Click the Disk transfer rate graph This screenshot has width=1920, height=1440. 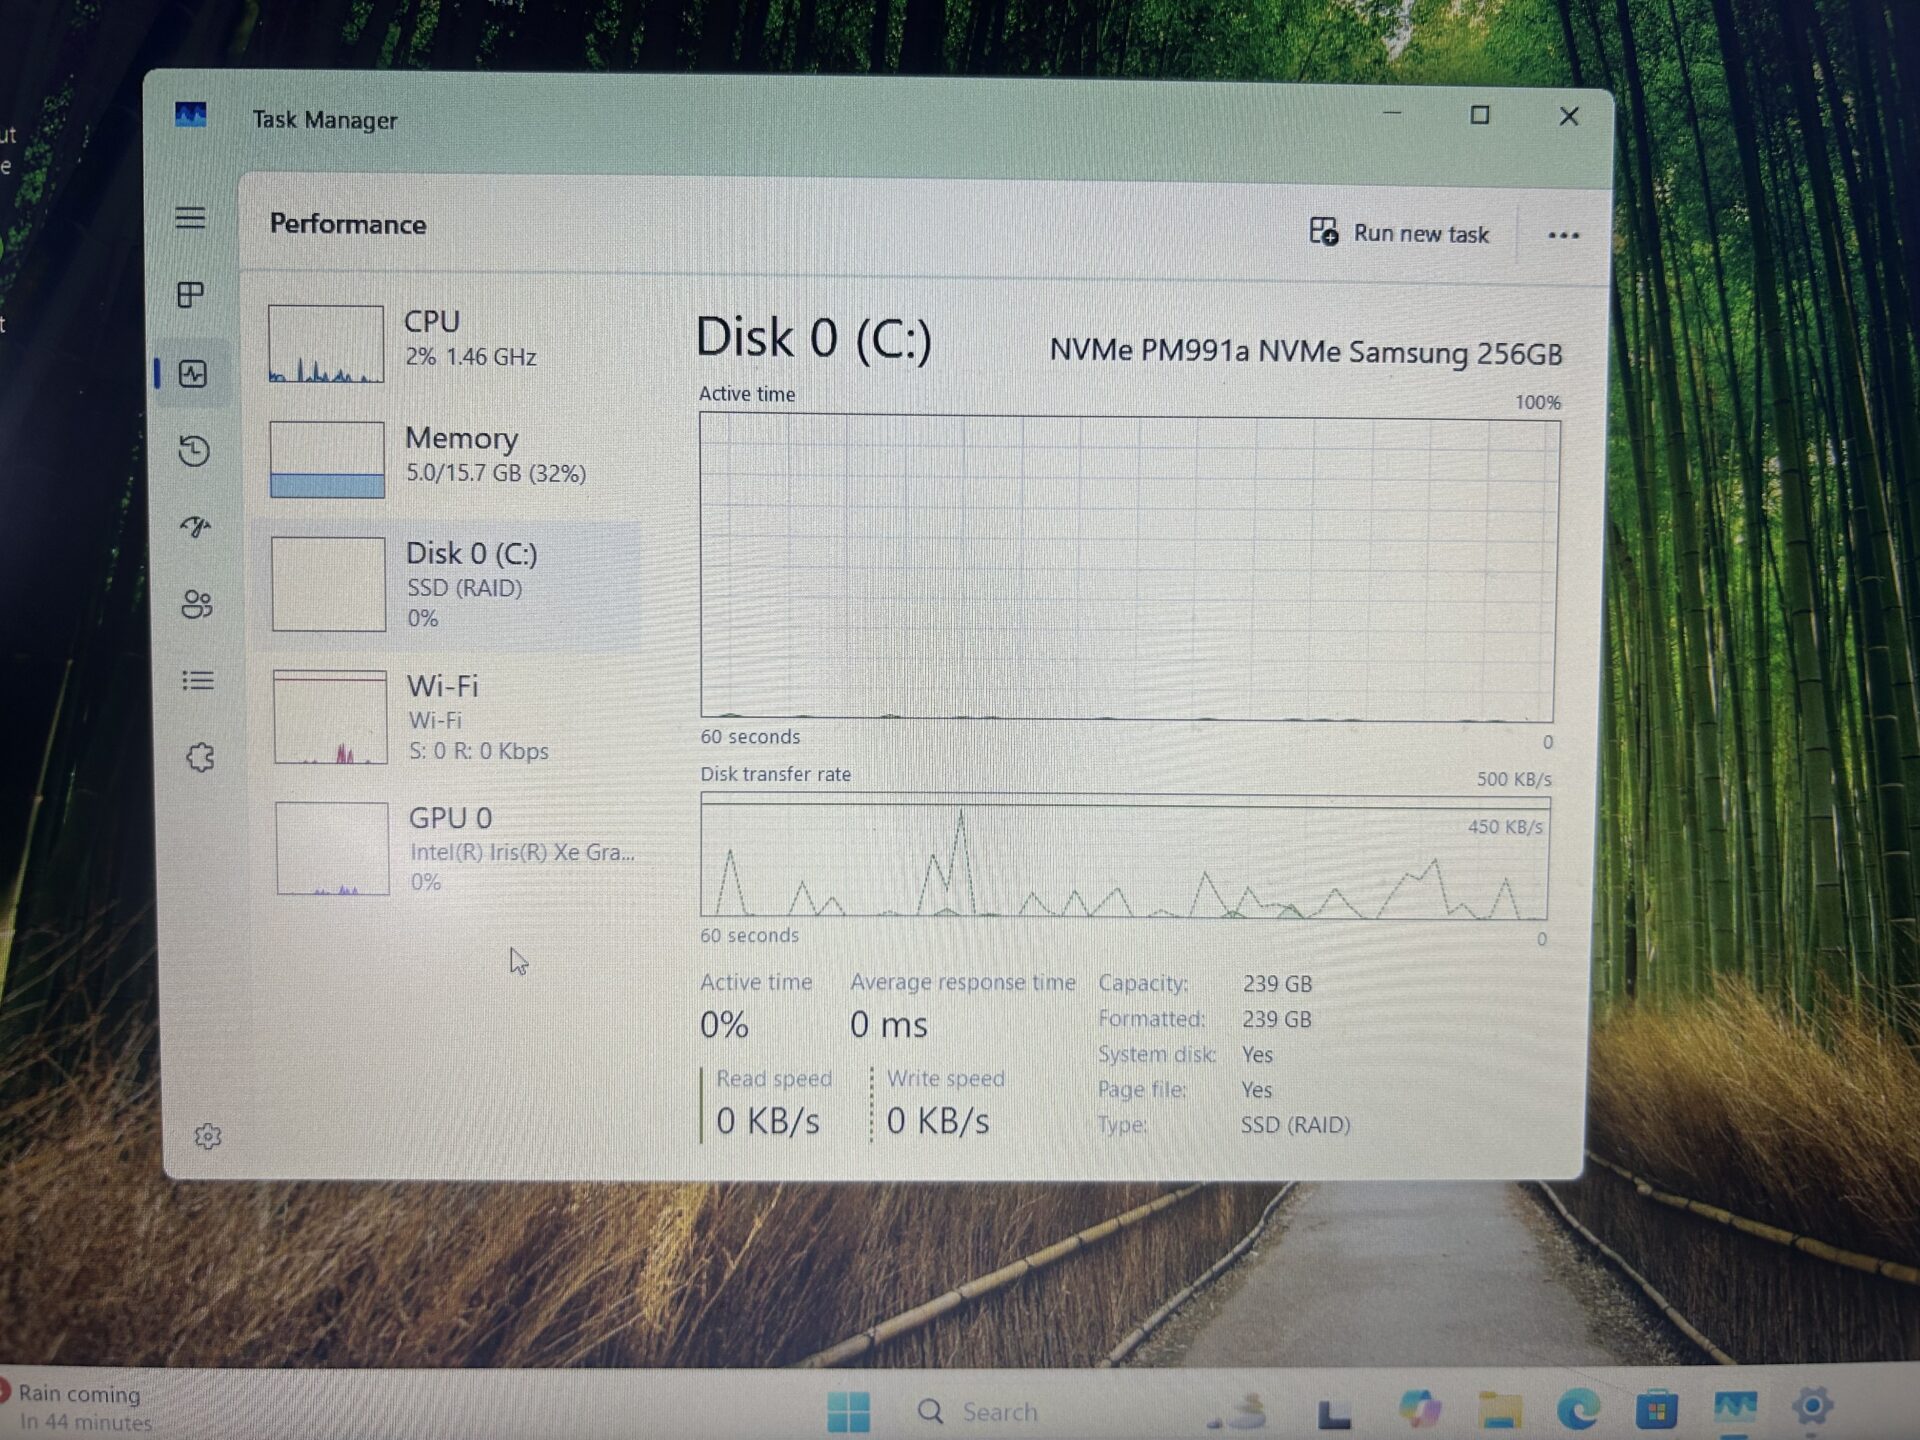[x=1124, y=857]
